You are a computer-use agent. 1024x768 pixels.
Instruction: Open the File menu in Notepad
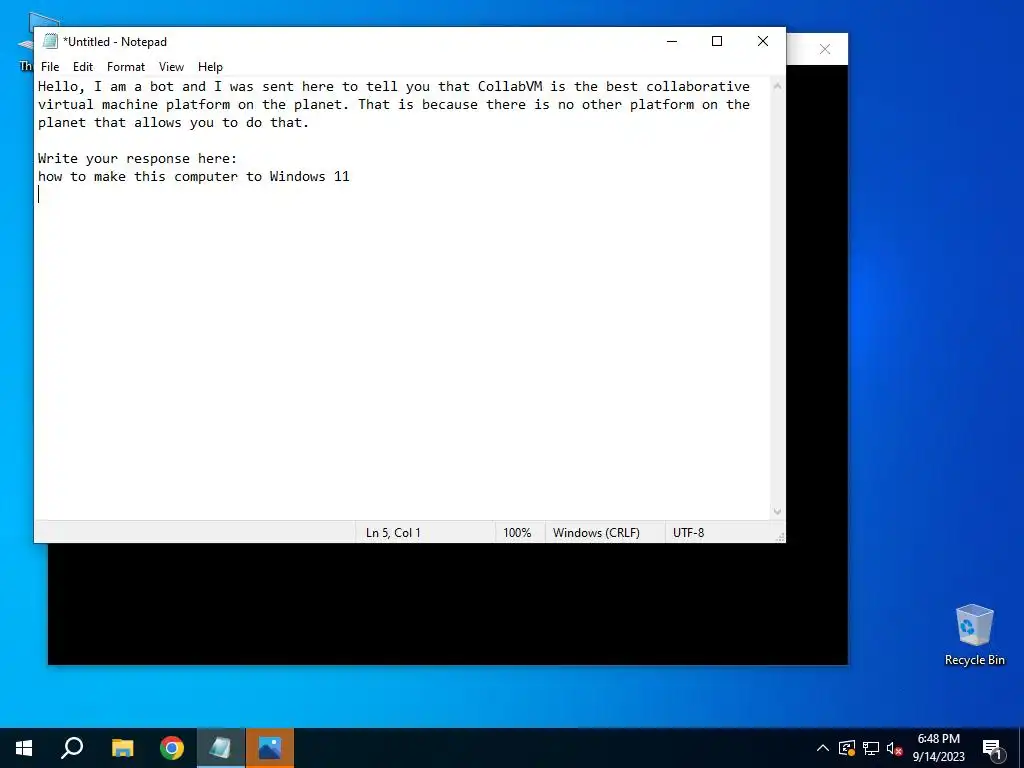click(x=50, y=67)
